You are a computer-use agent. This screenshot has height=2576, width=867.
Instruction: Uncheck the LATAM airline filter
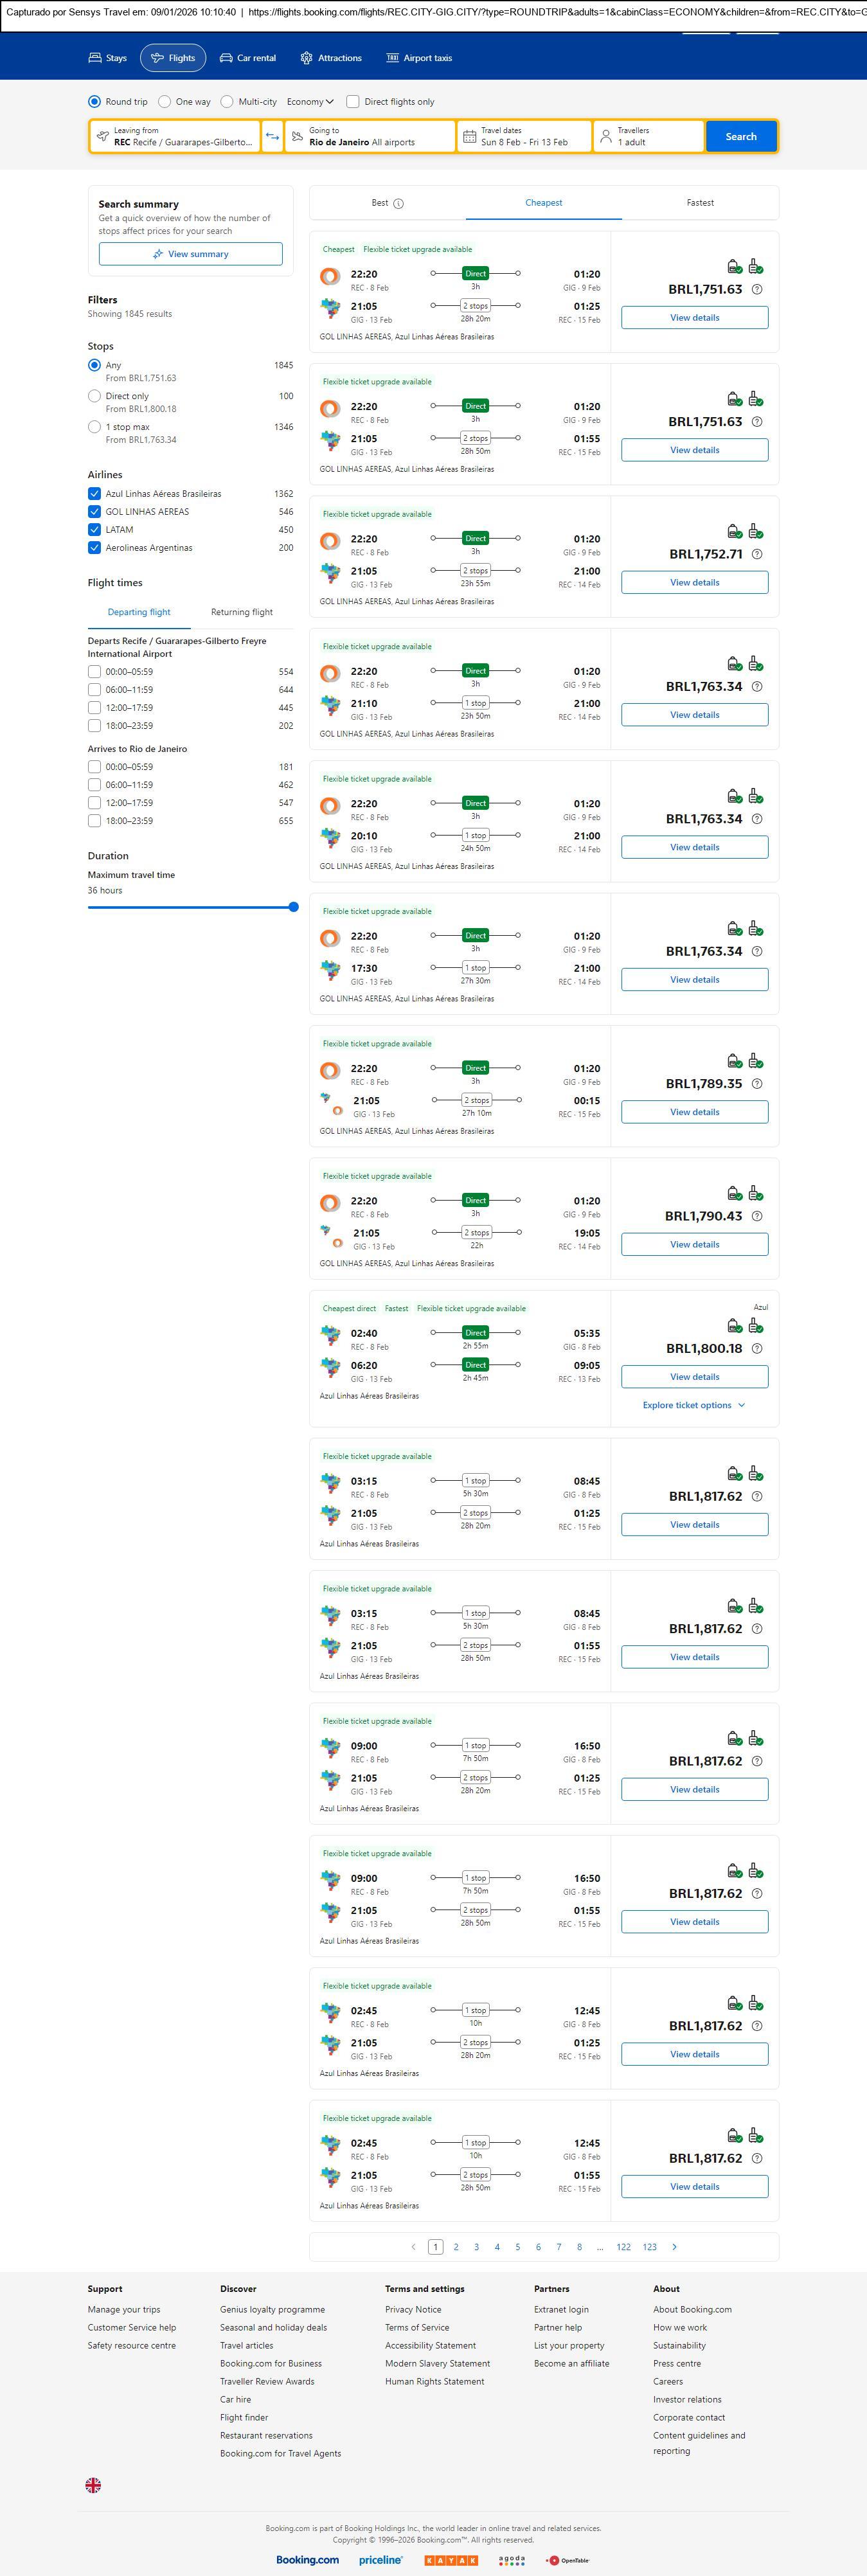(x=94, y=530)
